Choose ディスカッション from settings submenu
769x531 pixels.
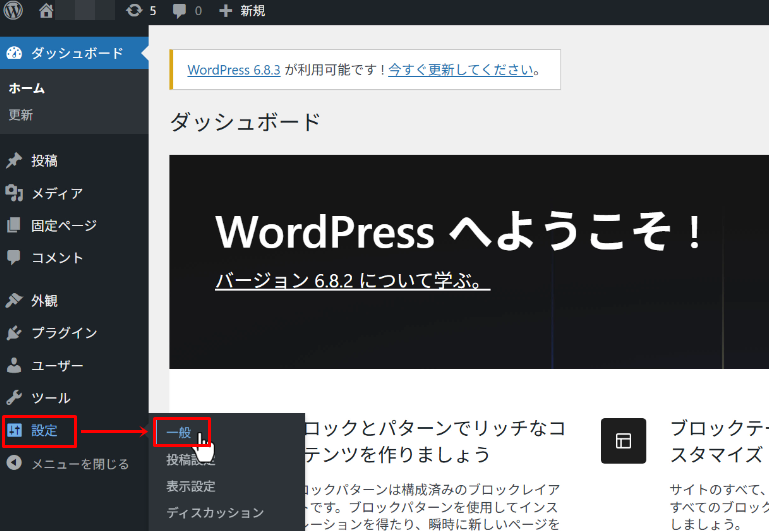[x=215, y=513]
